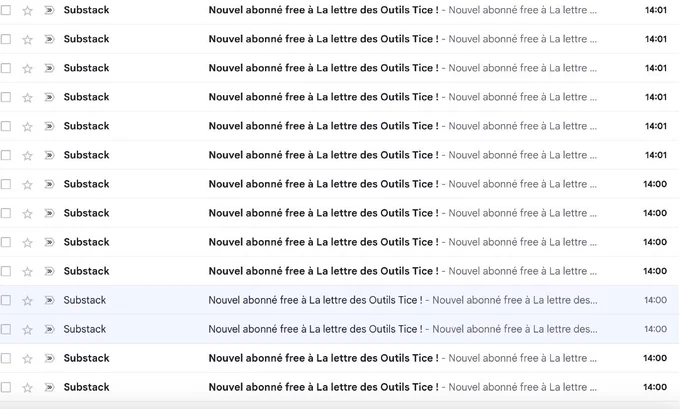The width and height of the screenshot is (680, 409).
Task: Select the topmost Substack email checkbox
Action: (6, 10)
